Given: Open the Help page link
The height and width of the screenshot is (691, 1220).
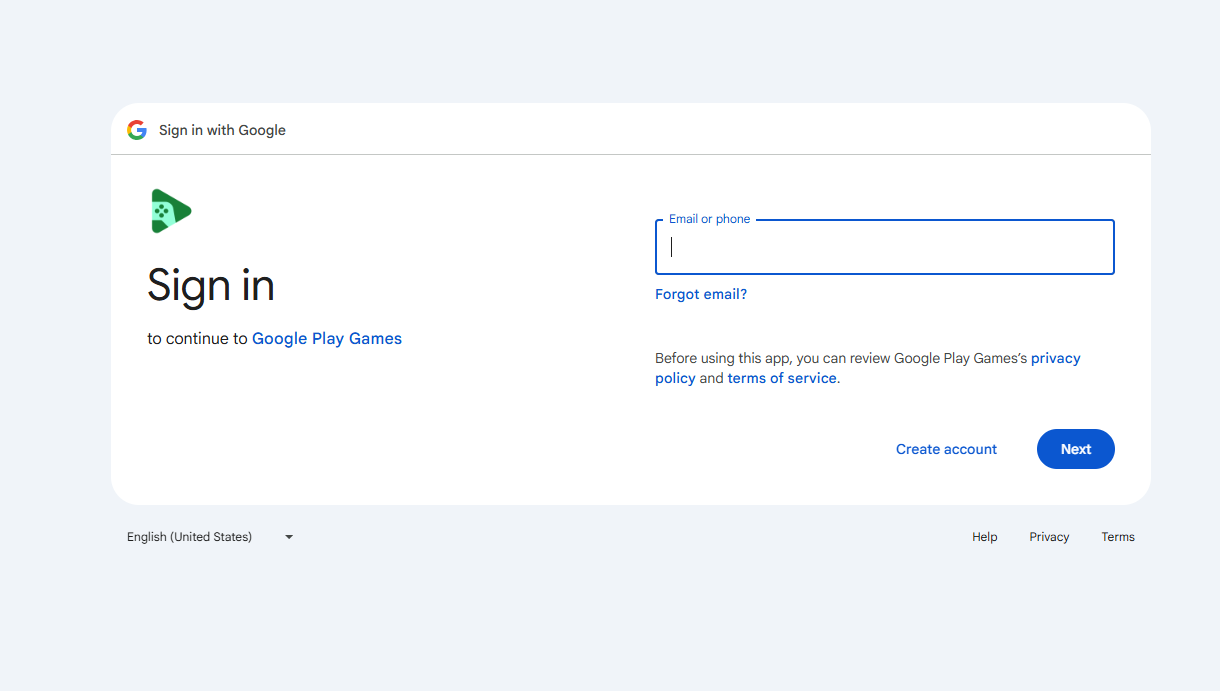Looking at the screenshot, I should click(x=984, y=537).
